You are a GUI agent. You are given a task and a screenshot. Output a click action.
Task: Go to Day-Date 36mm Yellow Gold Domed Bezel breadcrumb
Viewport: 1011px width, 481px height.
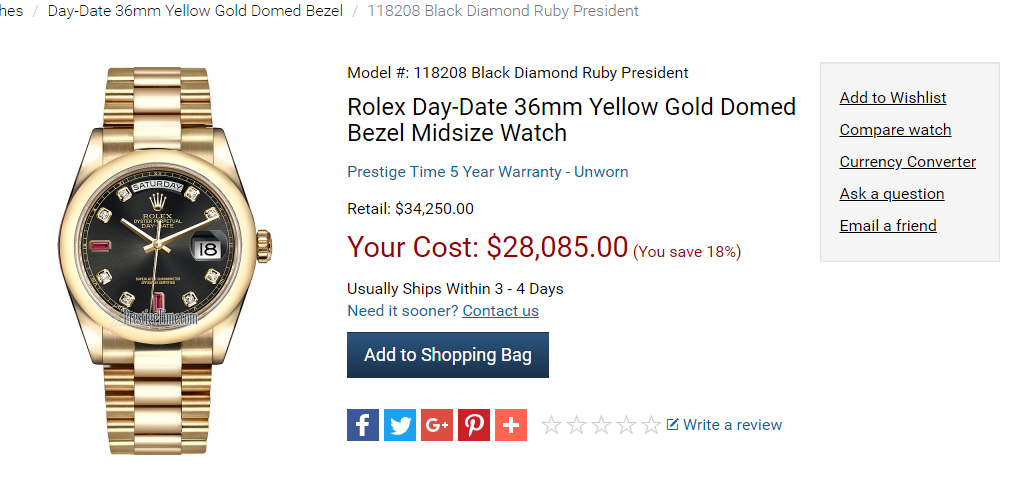[x=195, y=11]
